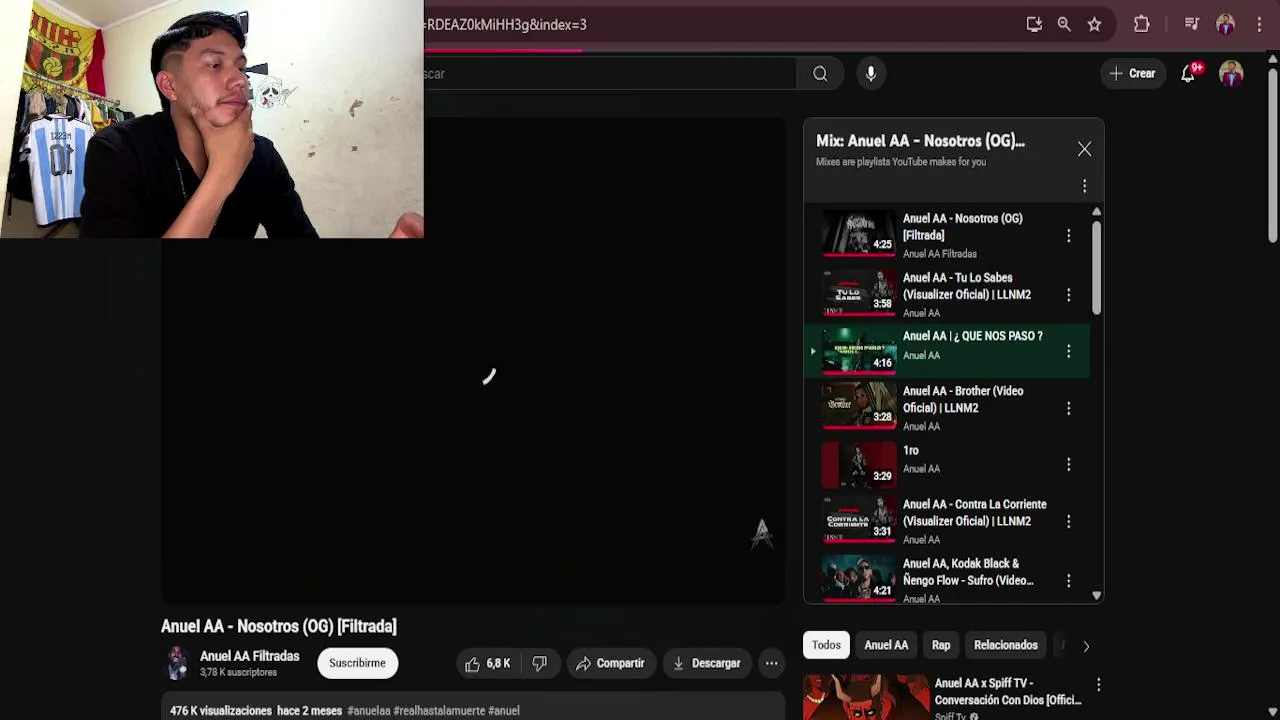Click the Descargar download button

coord(706,663)
